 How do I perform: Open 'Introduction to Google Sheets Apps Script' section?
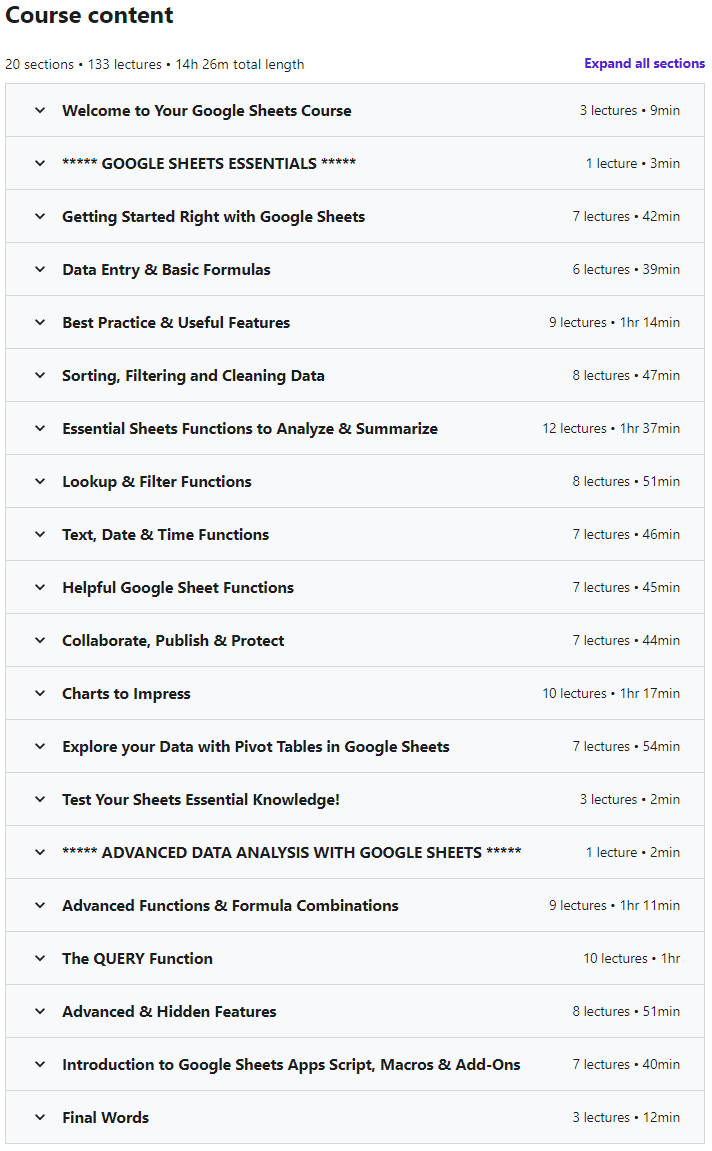tap(291, 1064)
